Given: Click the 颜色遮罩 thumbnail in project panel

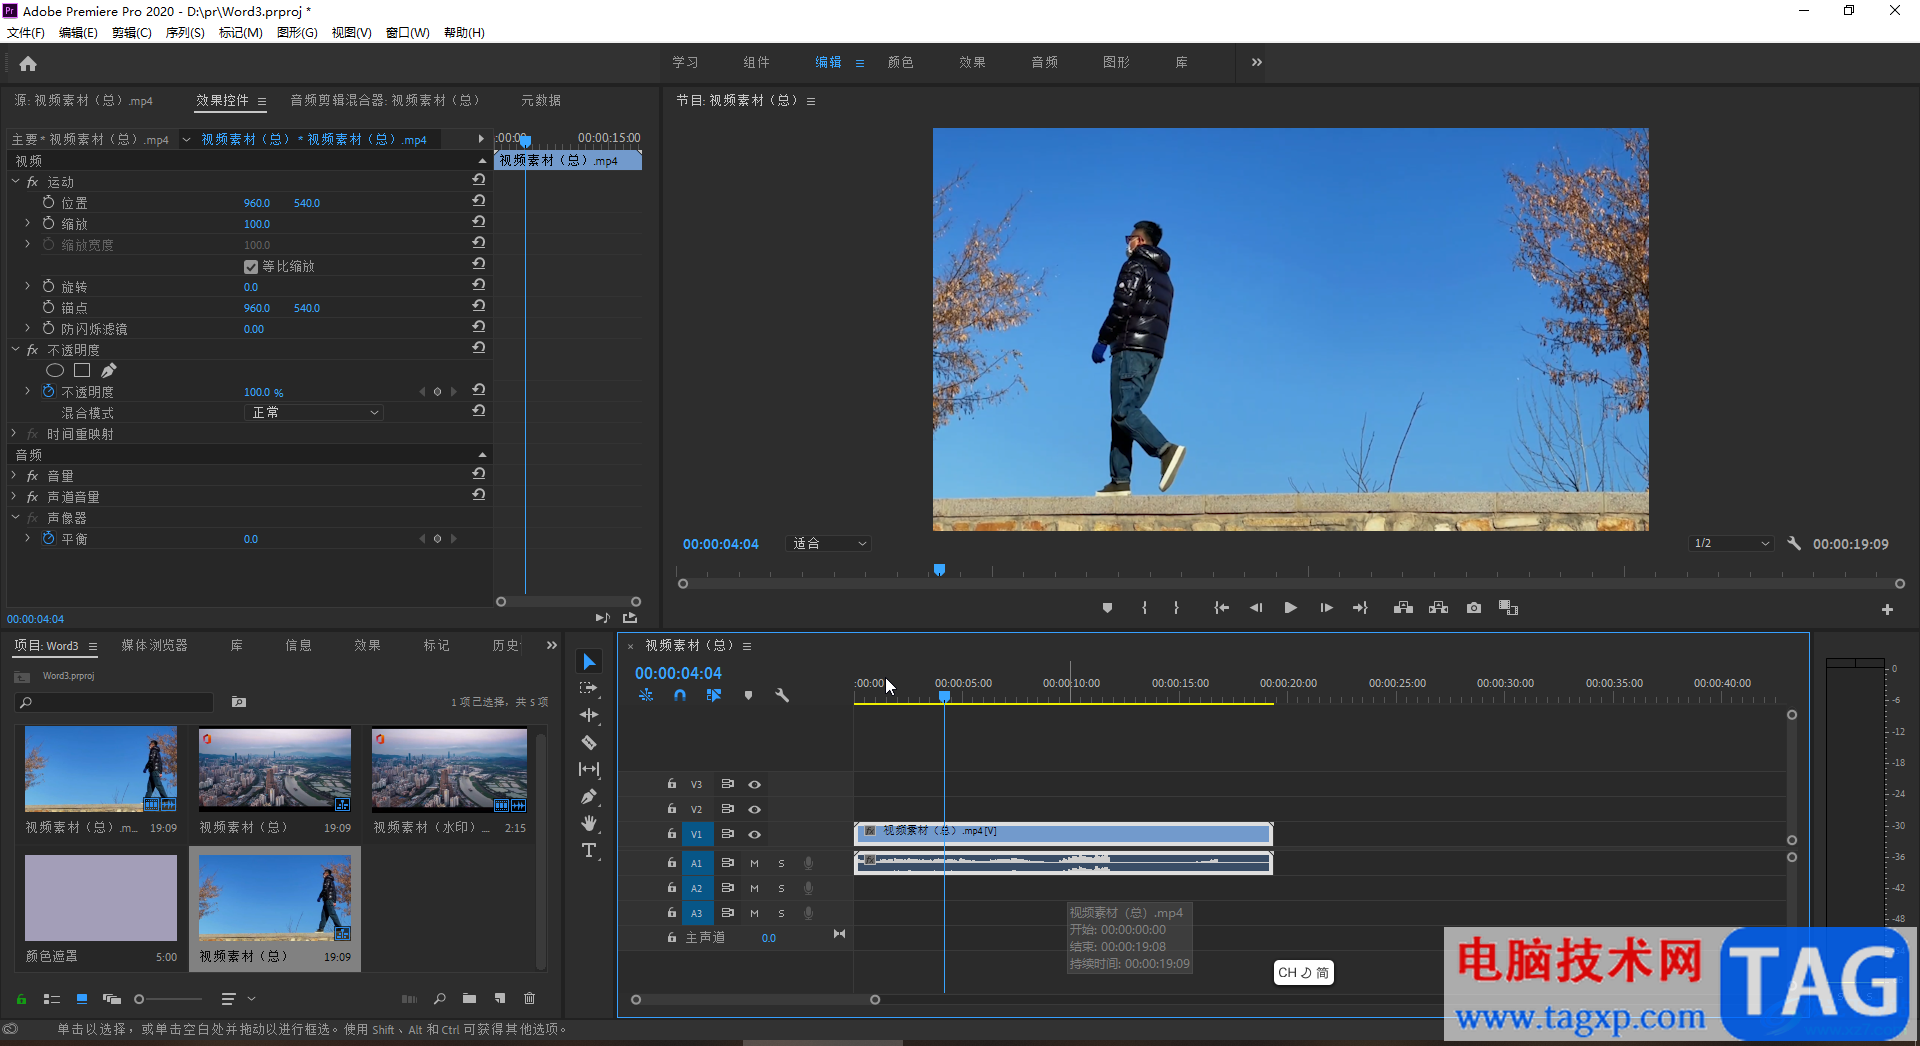Looking at the screenshot, I should click(101, 898).
